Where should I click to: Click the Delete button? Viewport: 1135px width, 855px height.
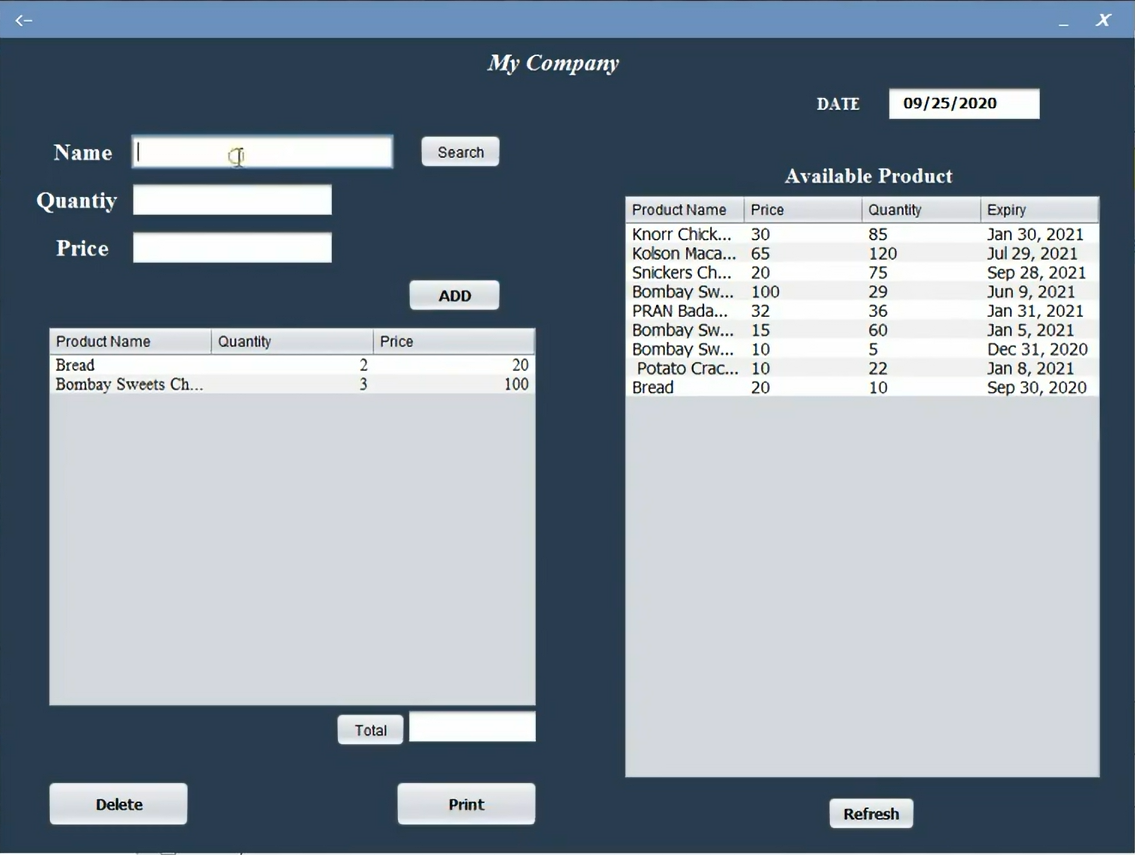[x=119, y=804]
